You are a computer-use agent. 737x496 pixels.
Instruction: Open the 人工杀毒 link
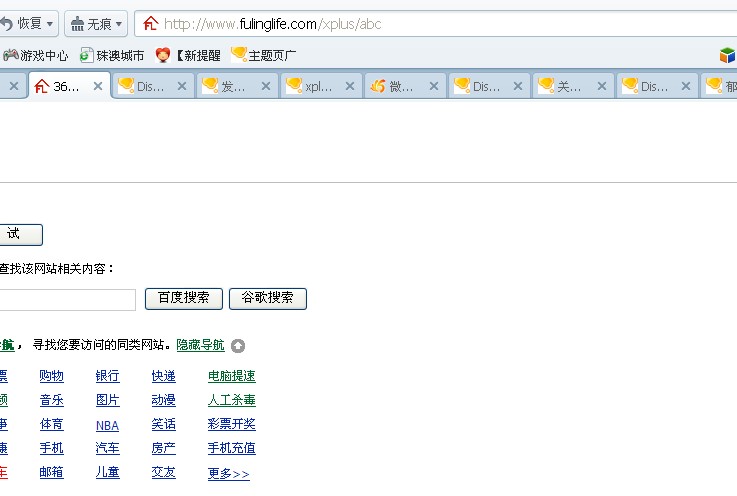tap(232, 400)
